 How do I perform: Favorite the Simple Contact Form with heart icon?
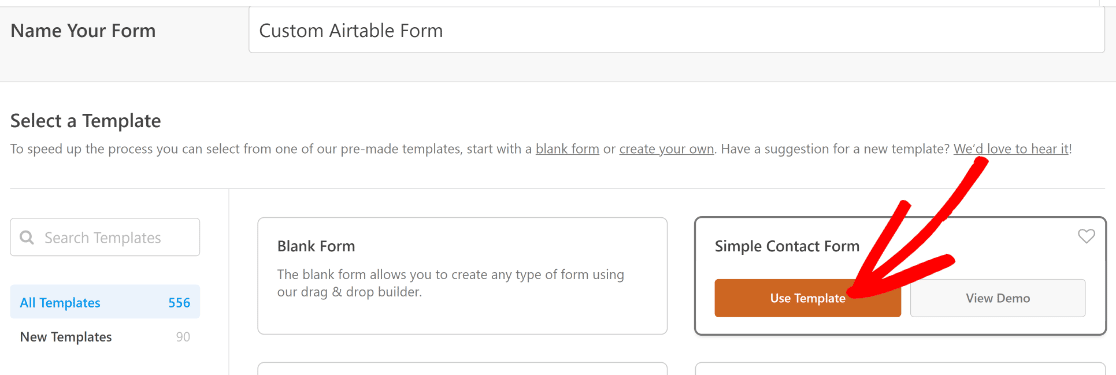tap(1085, 236)
